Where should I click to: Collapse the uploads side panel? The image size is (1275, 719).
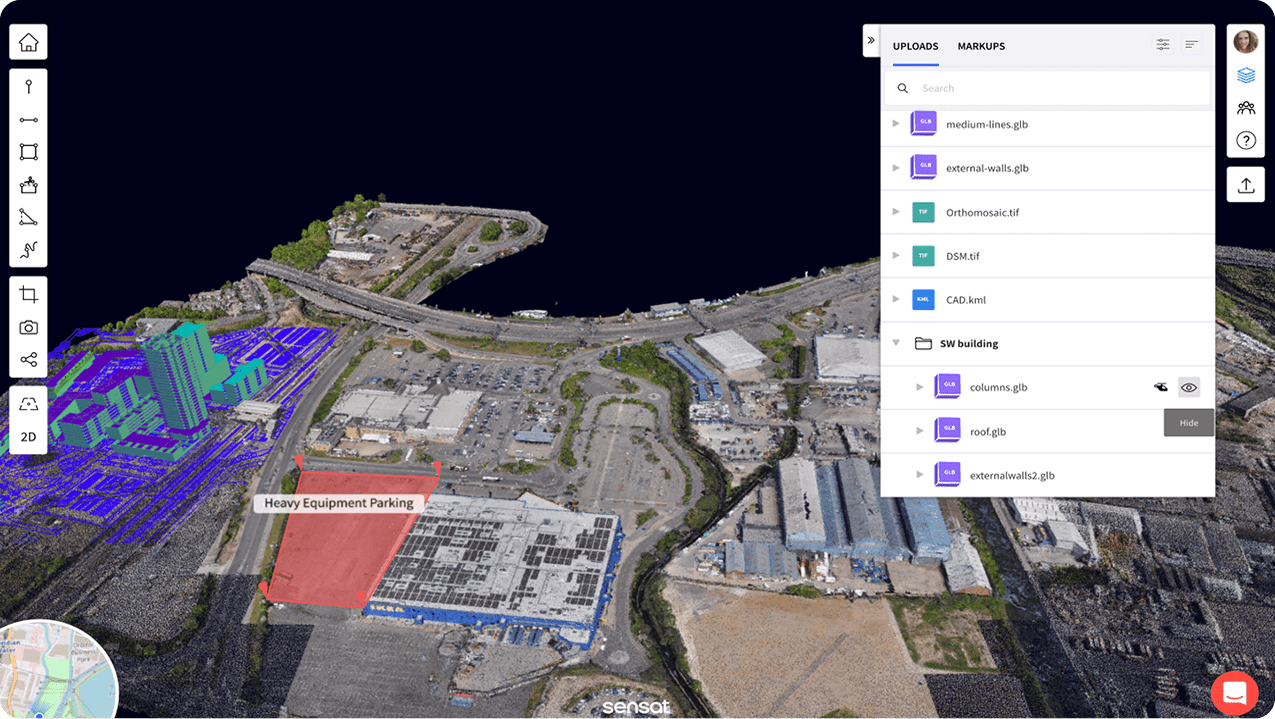tap(871, 41)
